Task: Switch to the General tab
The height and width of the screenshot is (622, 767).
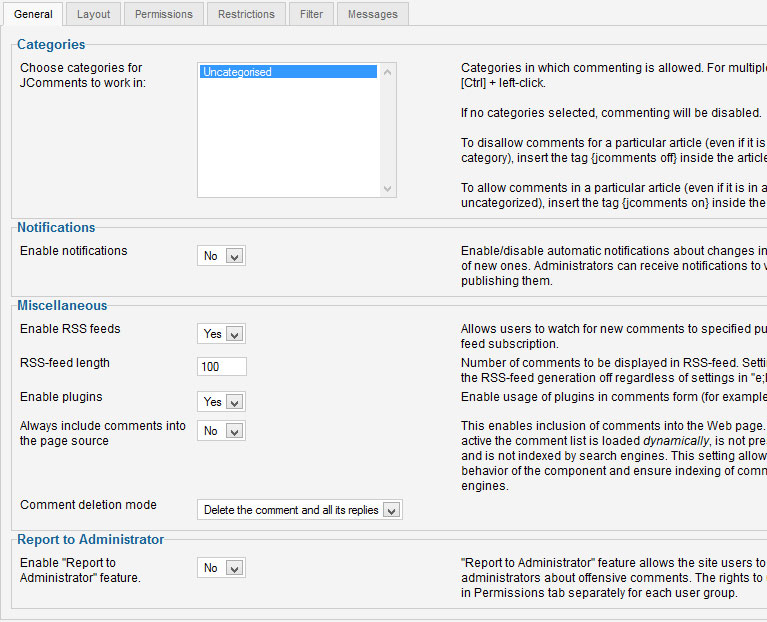Action: (x=33, y=14)
